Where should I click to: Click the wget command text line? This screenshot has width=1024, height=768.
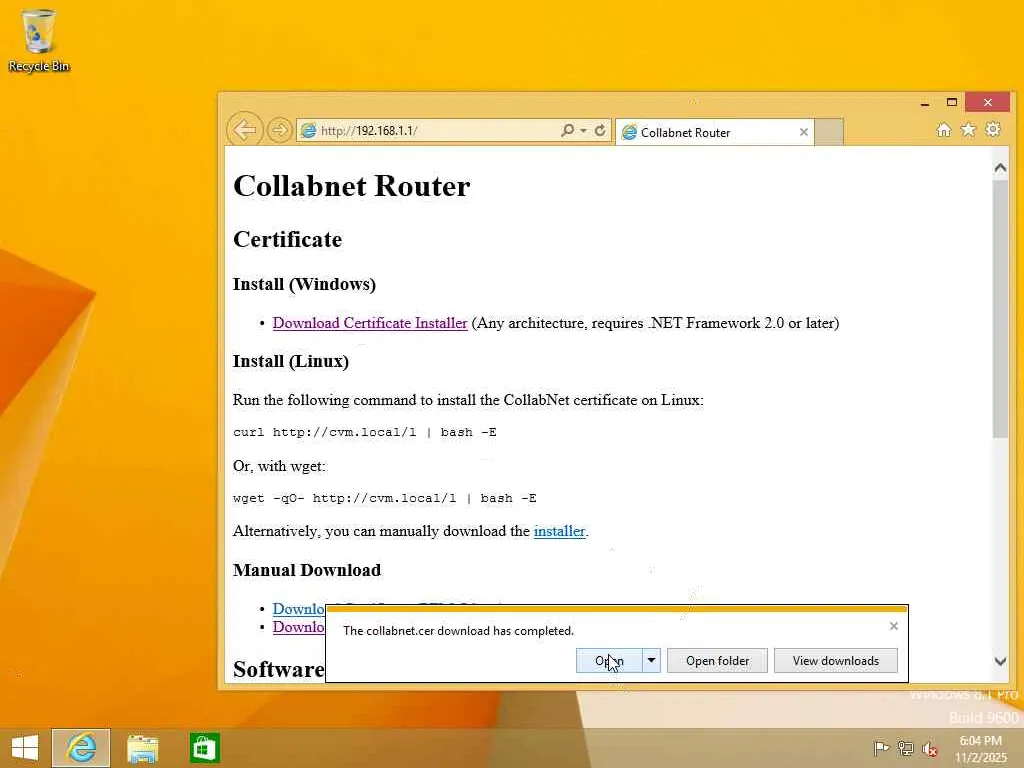(385, 498)
